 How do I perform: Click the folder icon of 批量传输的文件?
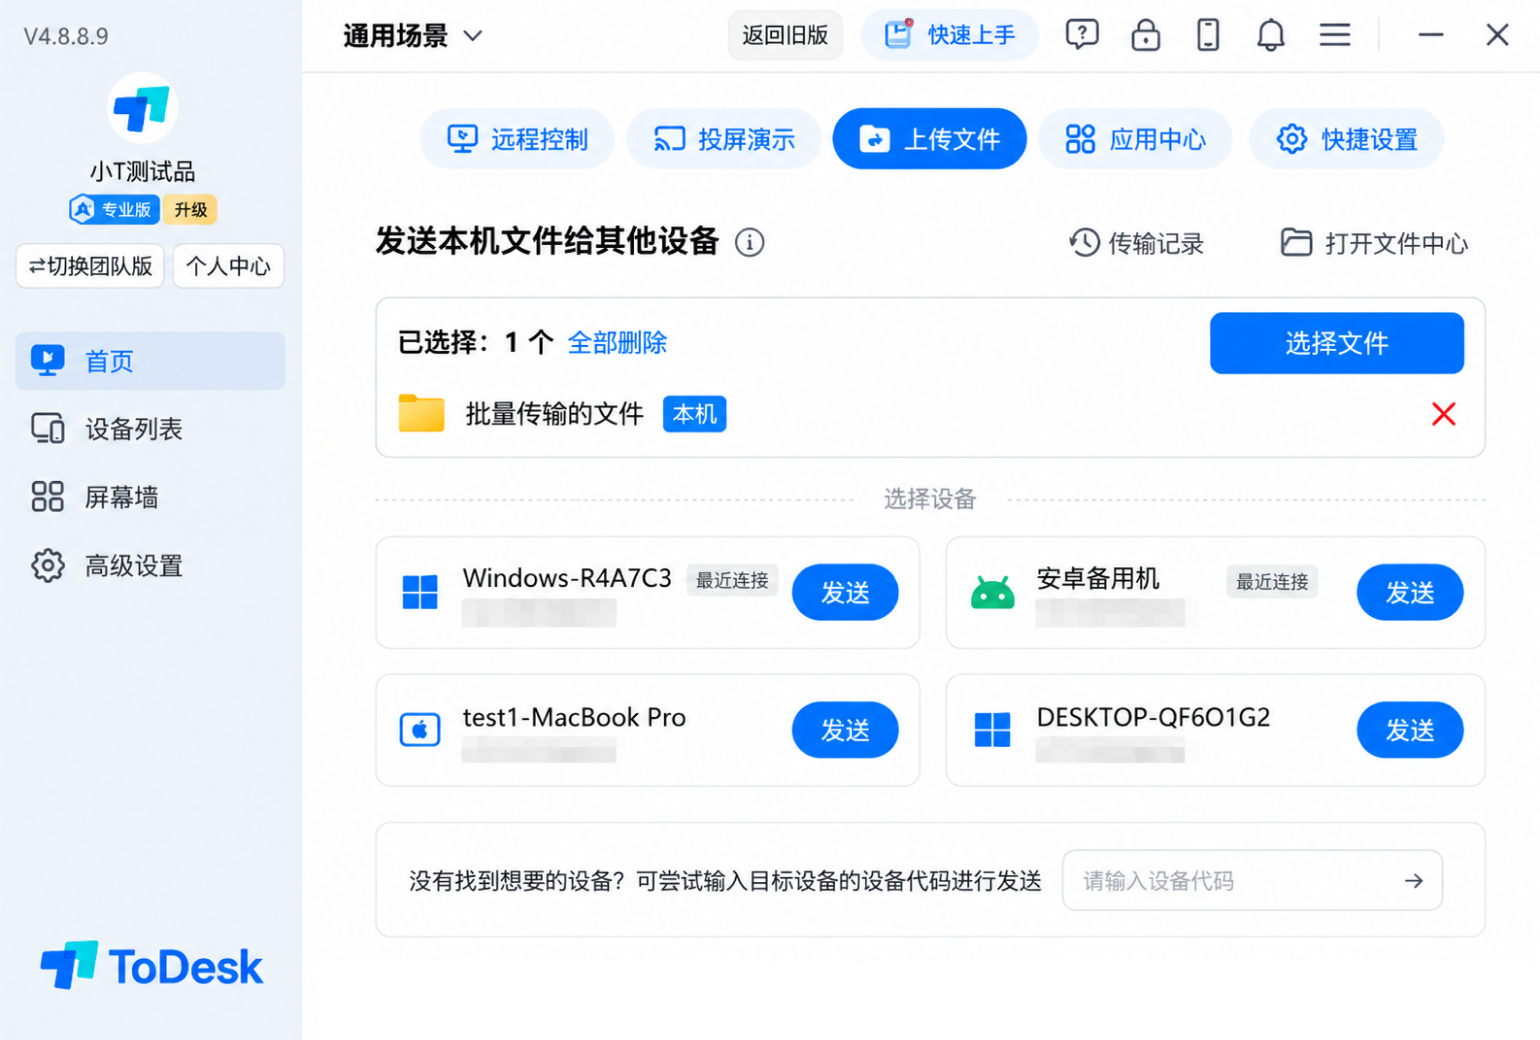pos(421,413)
